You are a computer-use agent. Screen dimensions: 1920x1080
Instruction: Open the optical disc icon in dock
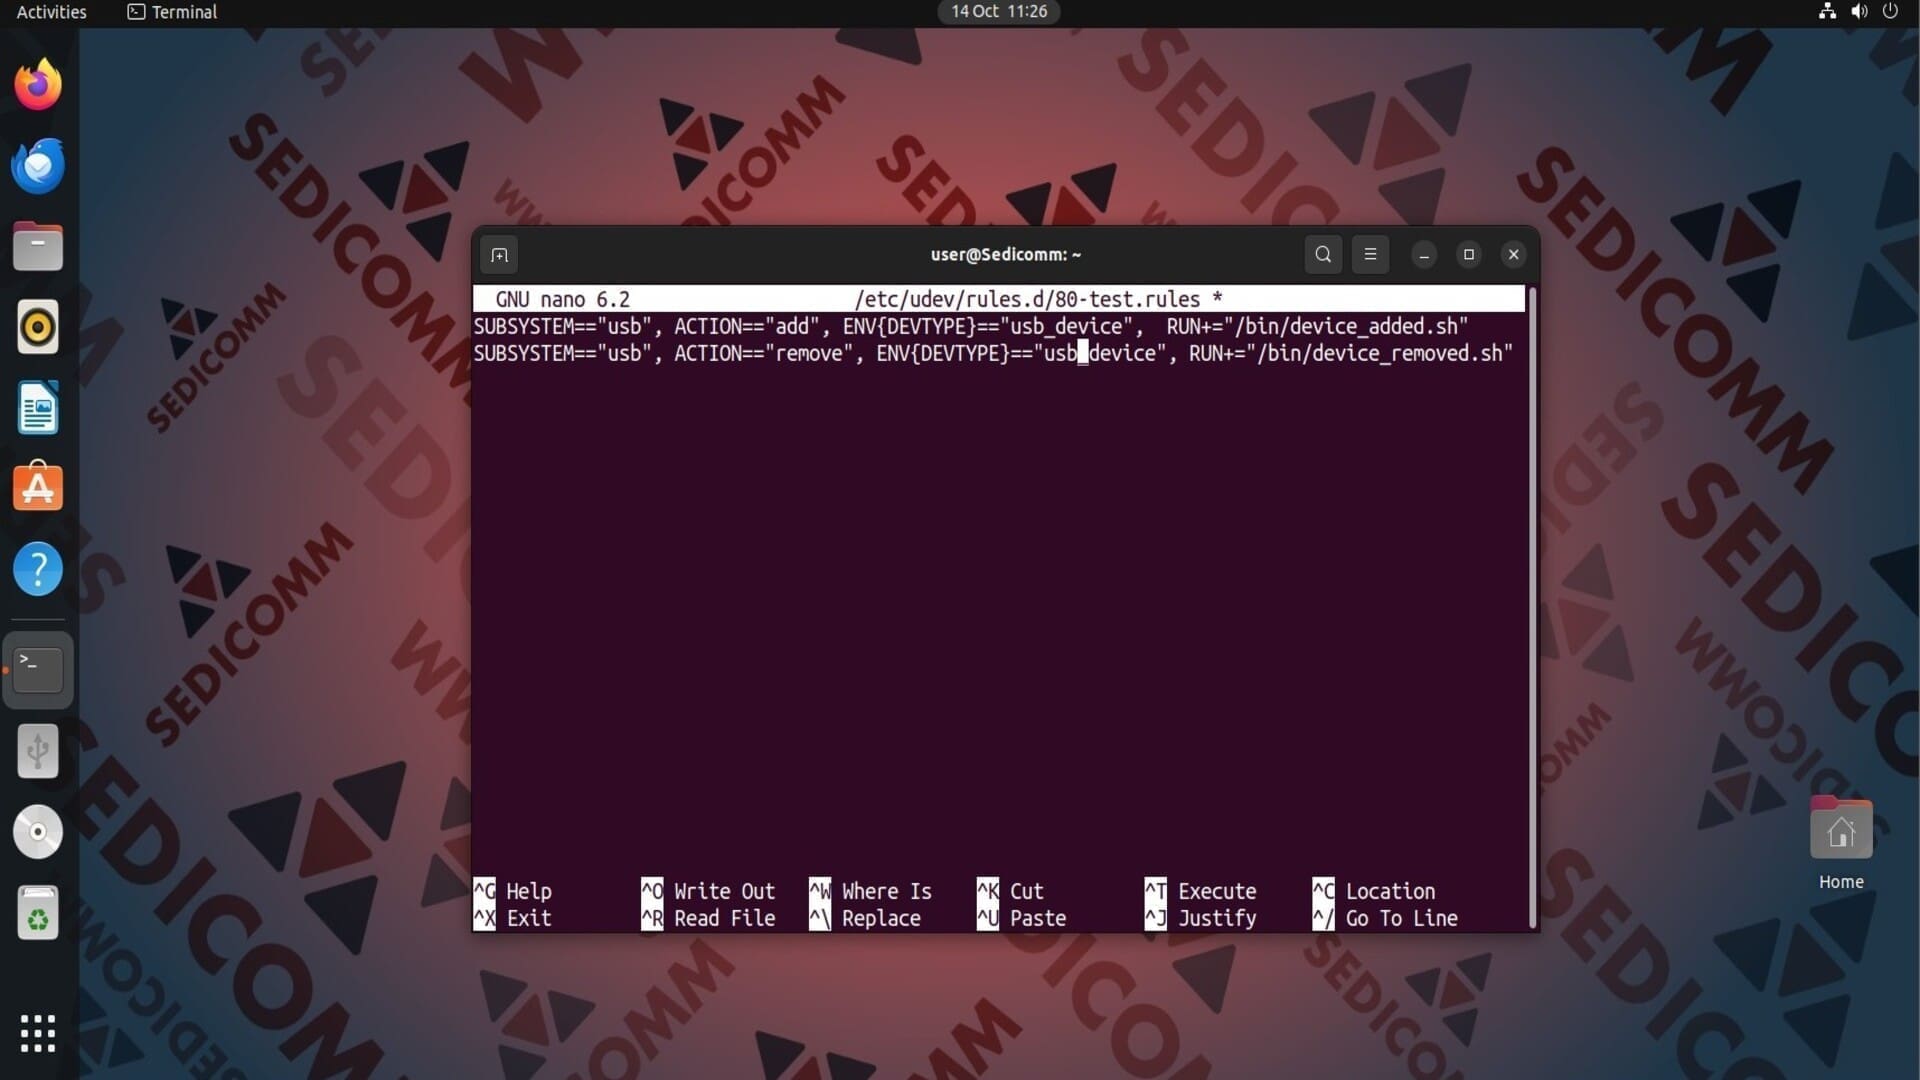(38, 832)
